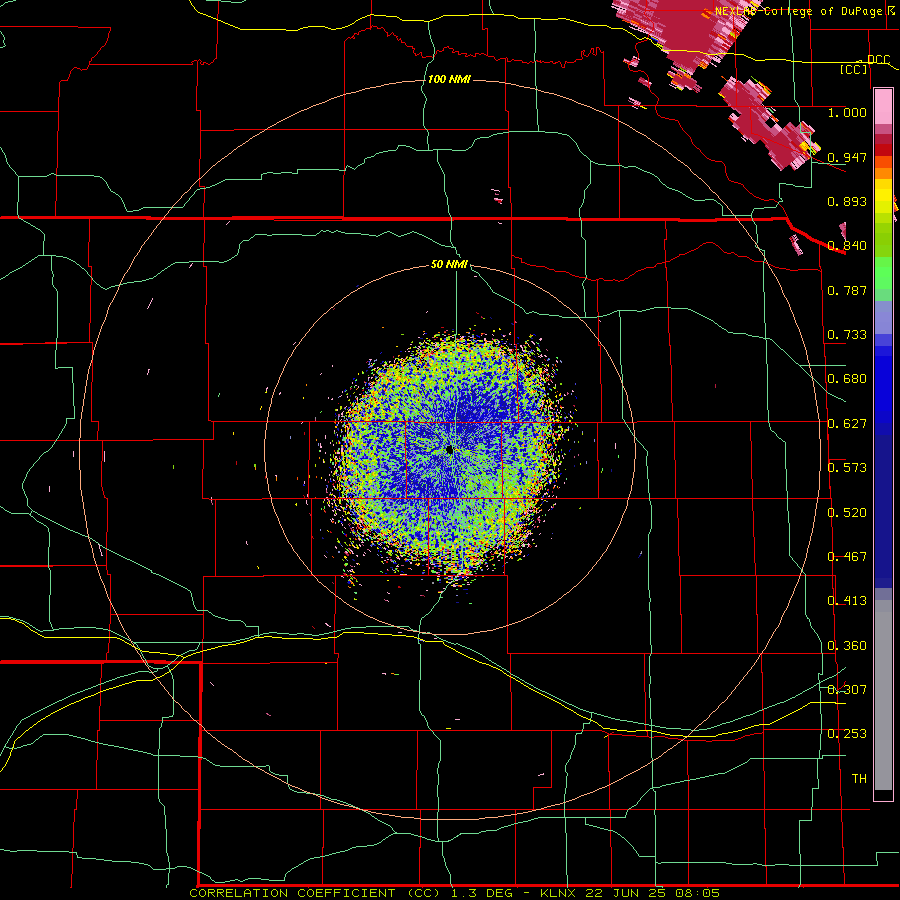
Task: Click the KLNX 22 JUN 25 08:05 timestamp
Action: [x=630, y=893]
